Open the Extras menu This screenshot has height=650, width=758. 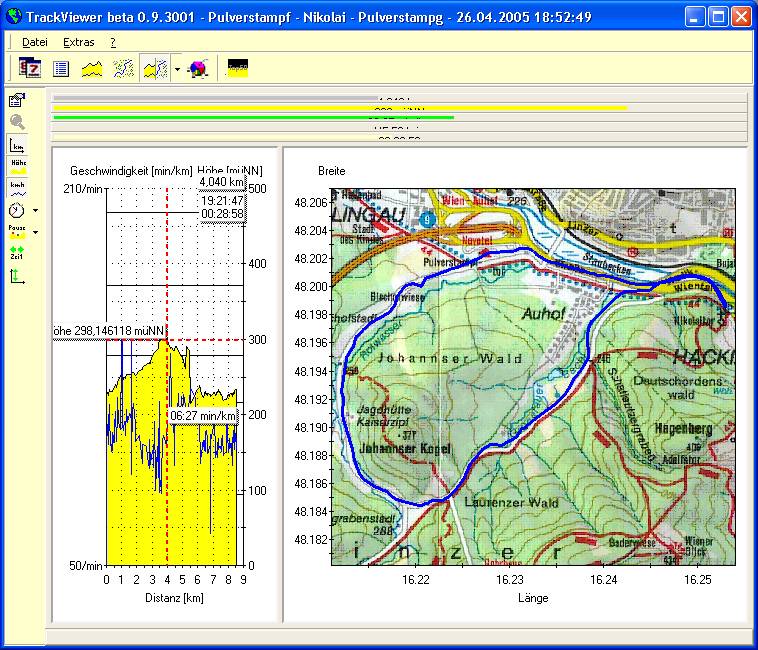coord(79,42)
